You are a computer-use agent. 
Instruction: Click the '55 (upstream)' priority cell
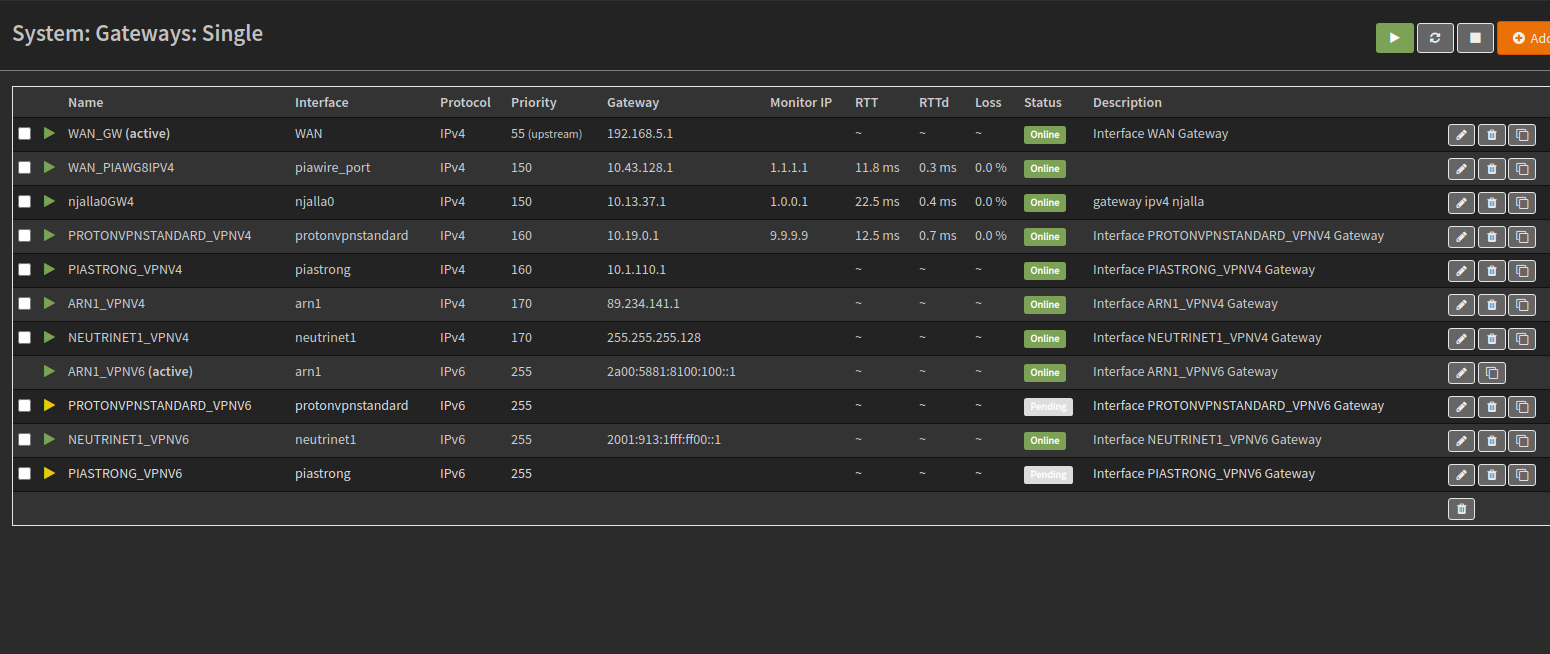[546, 133]
